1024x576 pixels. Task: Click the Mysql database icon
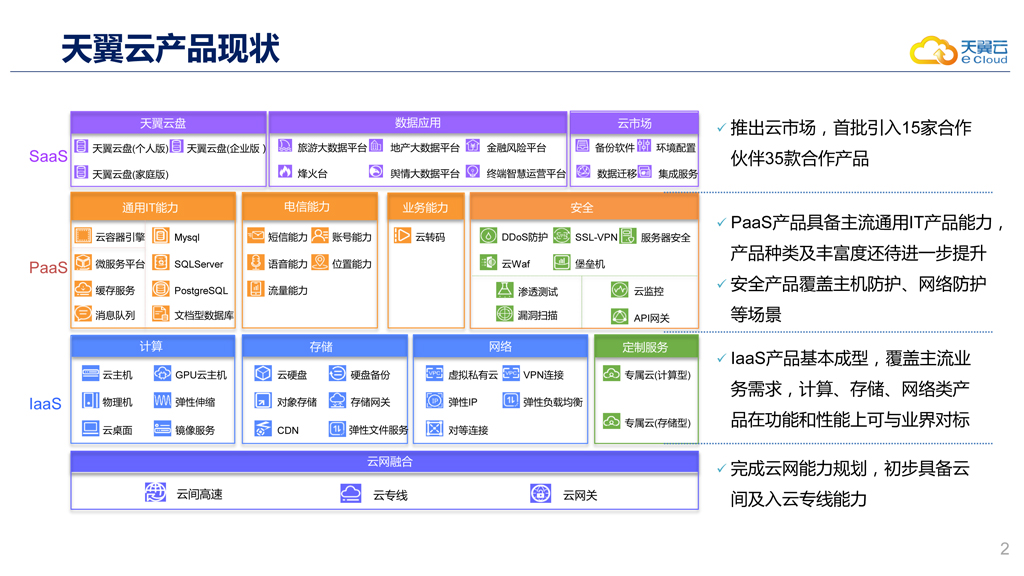pyautogui.click(x=161, y=235)
